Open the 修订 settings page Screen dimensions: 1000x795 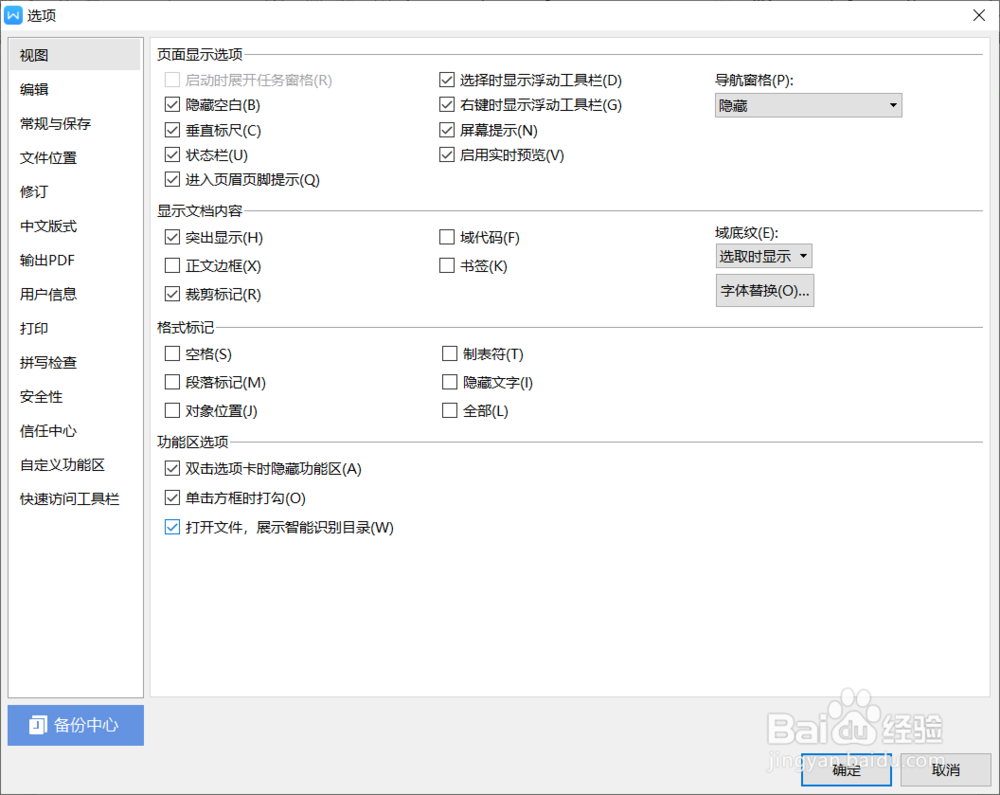[75, 192]
